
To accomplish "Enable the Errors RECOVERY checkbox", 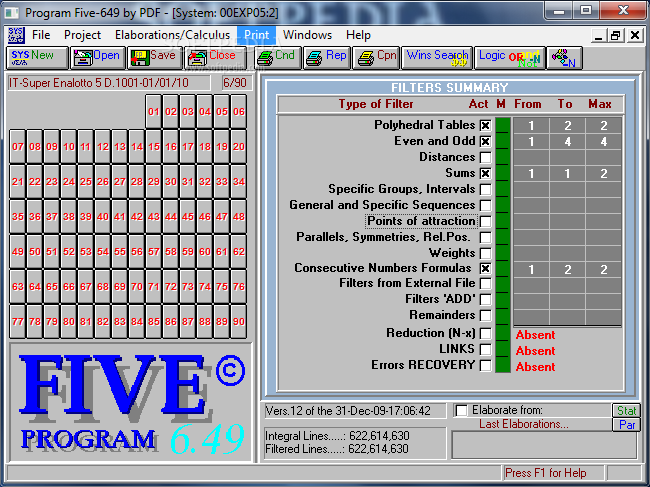I will [x=485, y=365].
